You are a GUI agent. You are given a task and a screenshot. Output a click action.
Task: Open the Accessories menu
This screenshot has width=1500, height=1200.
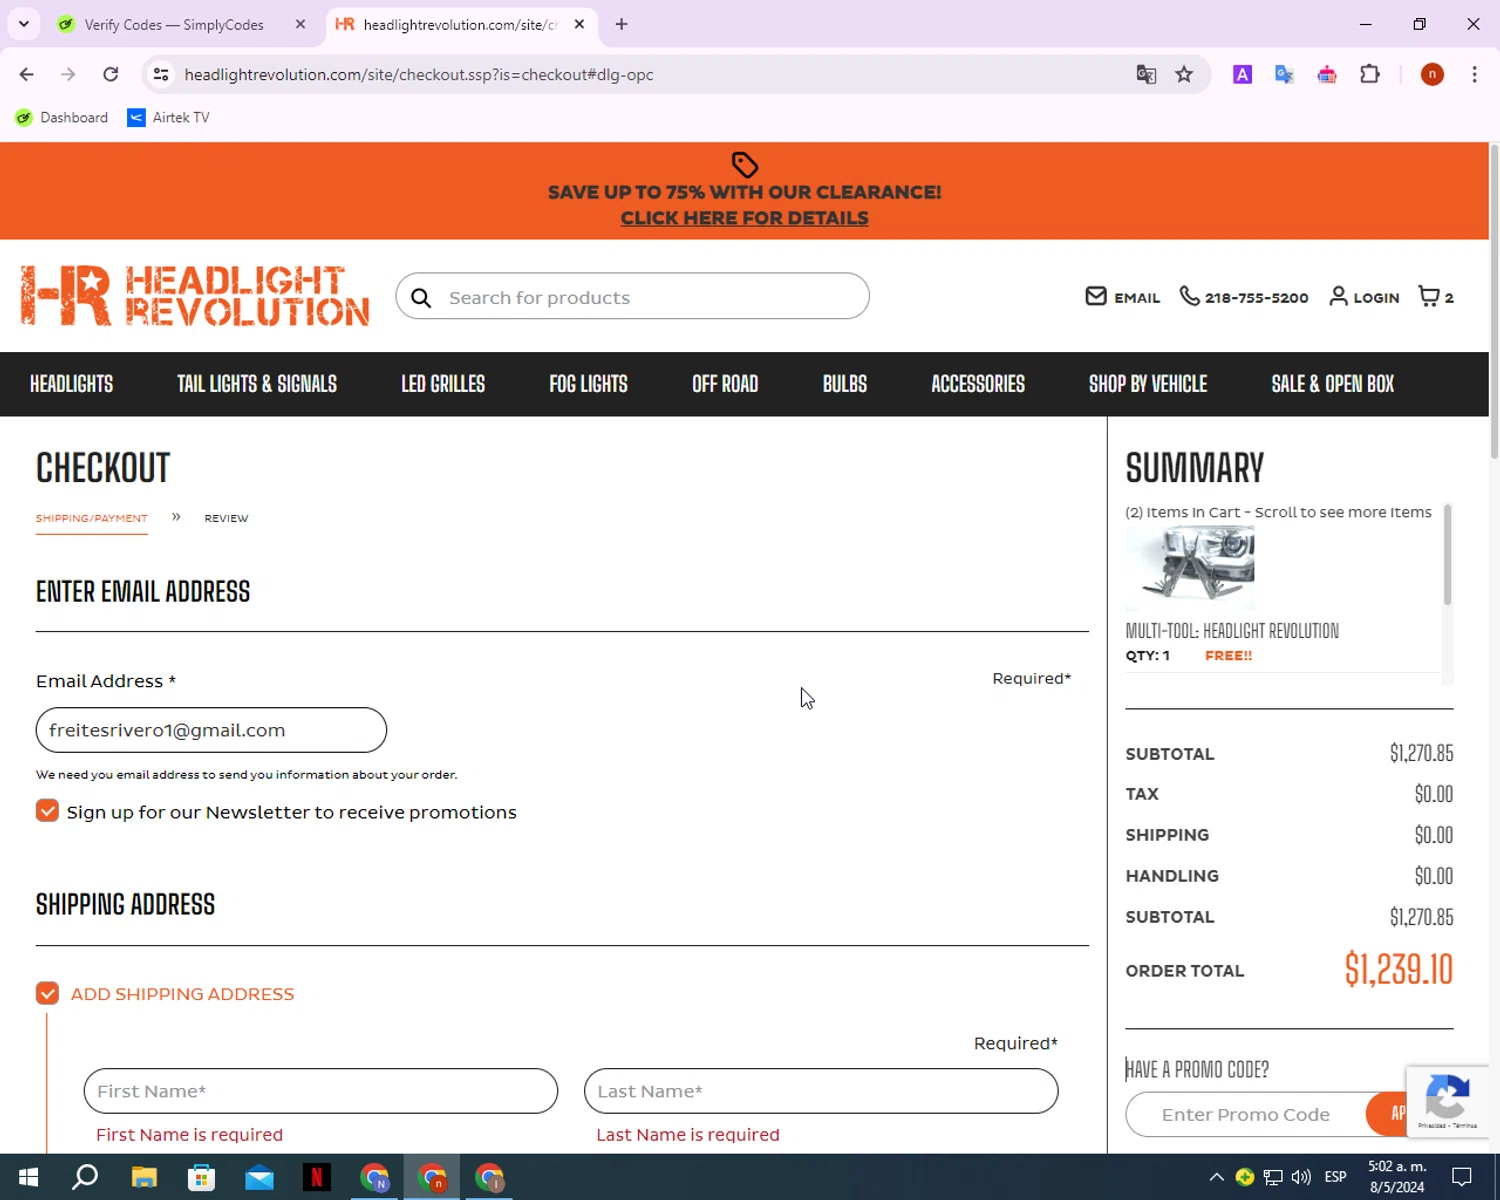point(978,384)
